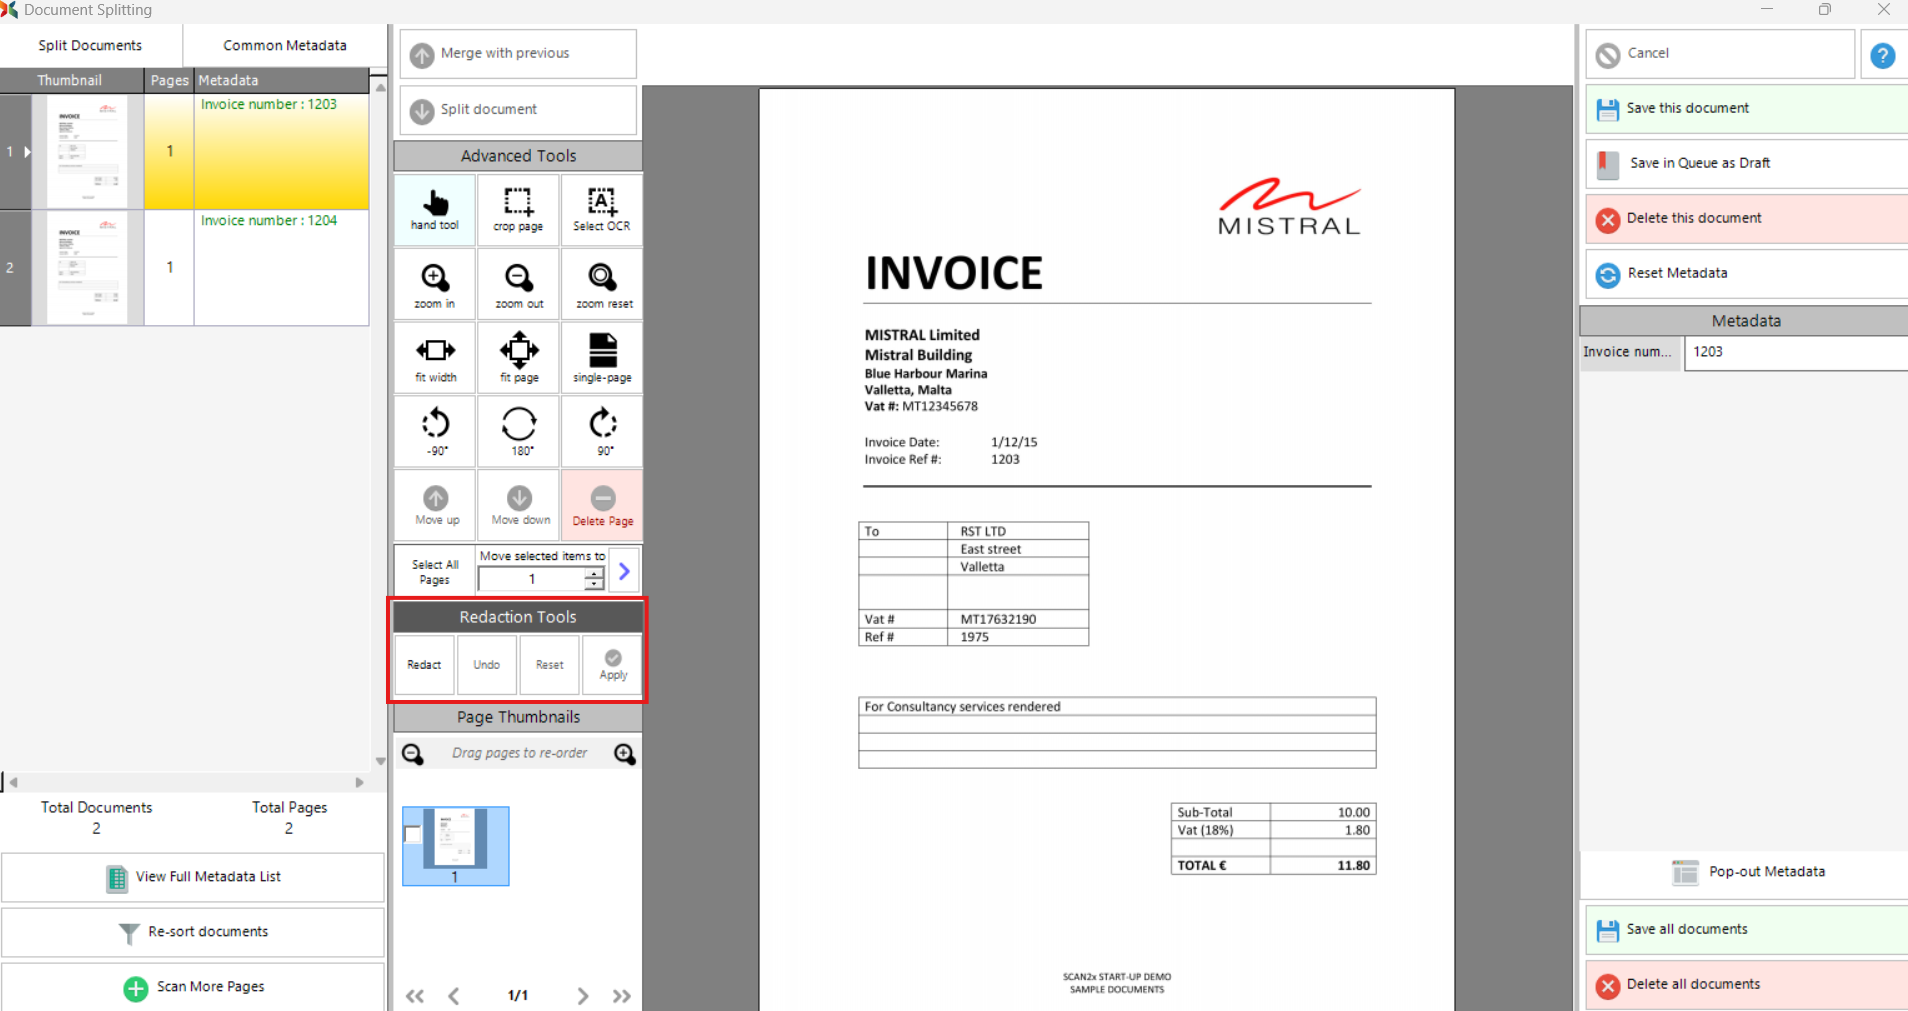Select the hand tool
Screen dimensions: 1908x1011
pyautogui.click(x=435, y=209)
